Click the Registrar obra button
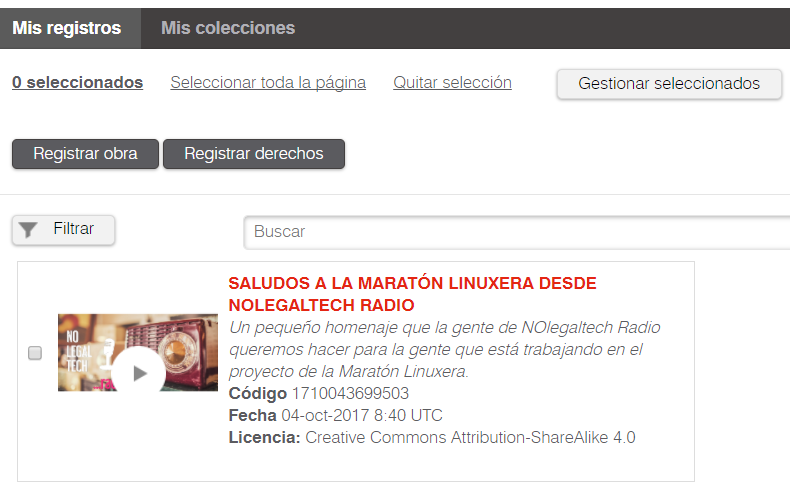This screenshot has width=790, height=492. click(x=85, y=154)
